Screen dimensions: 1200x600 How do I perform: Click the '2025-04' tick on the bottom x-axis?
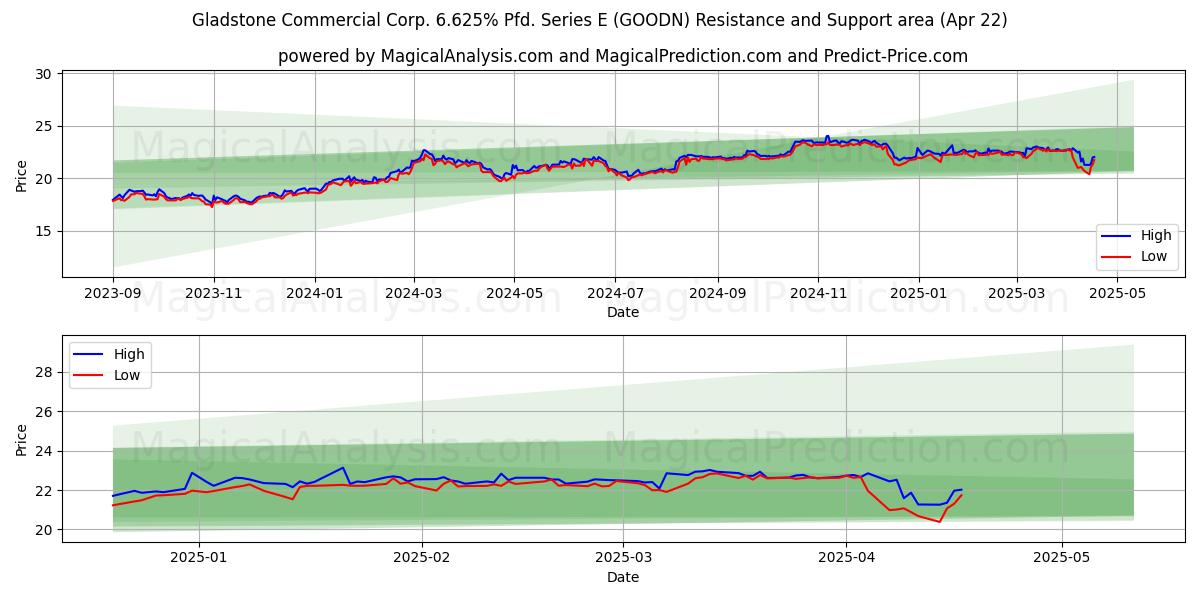coord(846,559)
